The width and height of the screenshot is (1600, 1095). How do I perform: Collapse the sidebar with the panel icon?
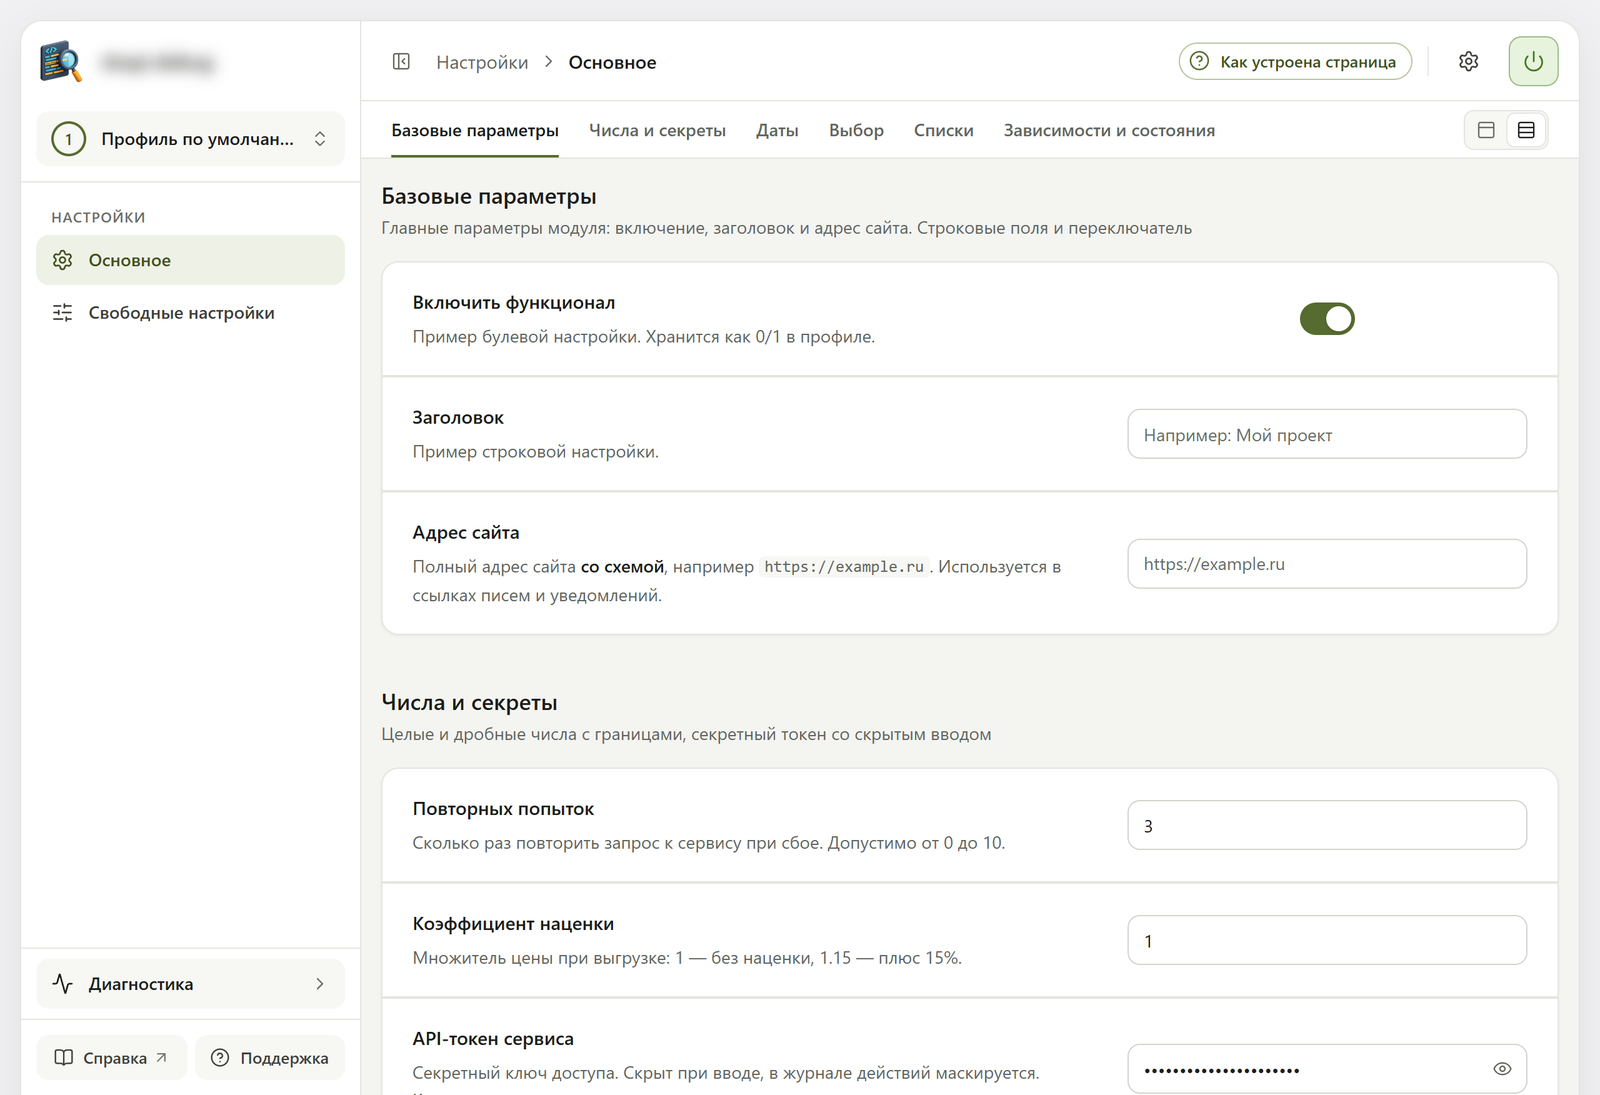tap(401, 62)
